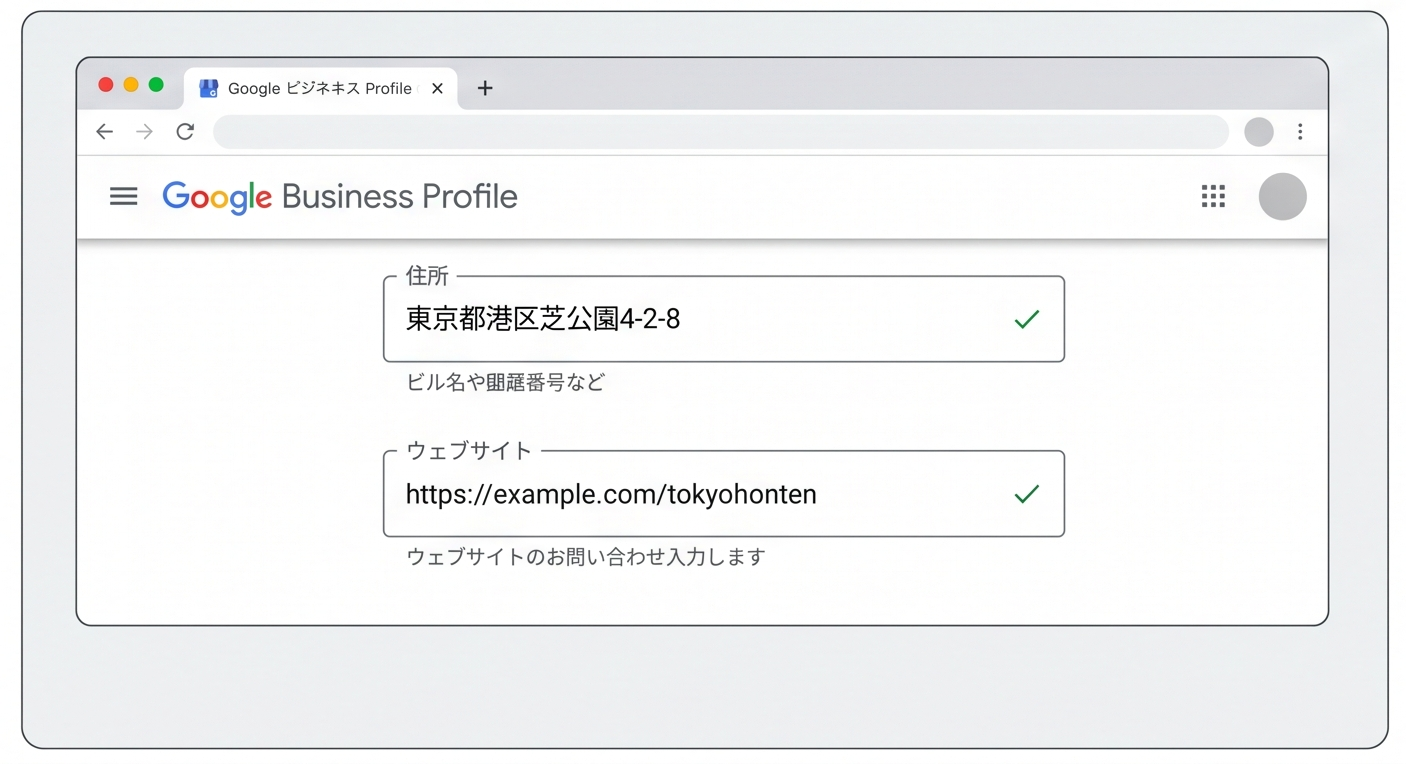Open a new tab with plus button
This screenshot has height=764, width=1406.
point(485,88)
